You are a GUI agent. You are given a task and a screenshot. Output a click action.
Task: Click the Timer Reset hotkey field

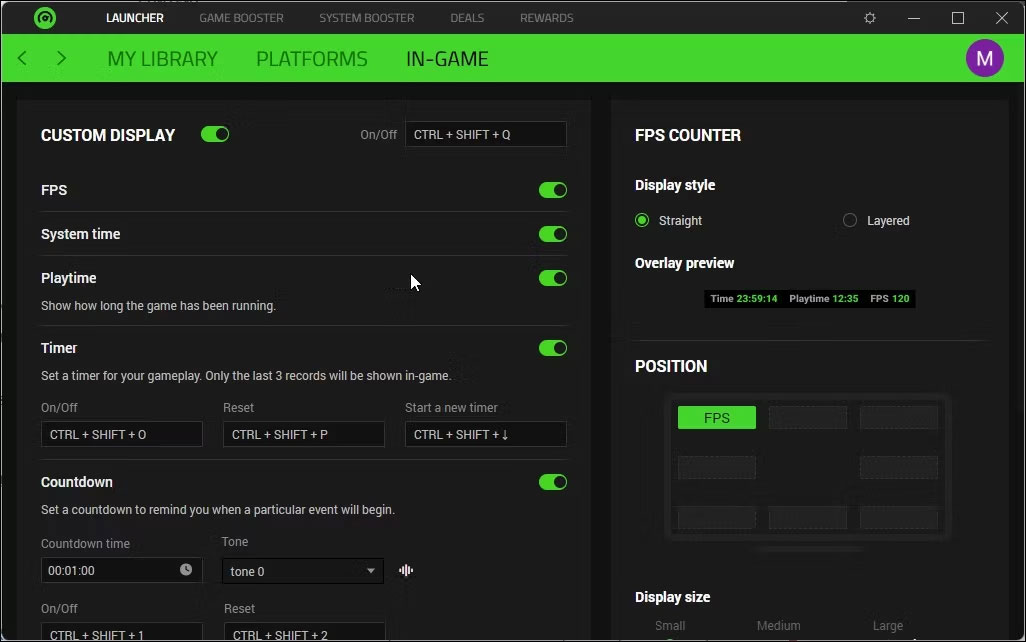click(303, 434)
